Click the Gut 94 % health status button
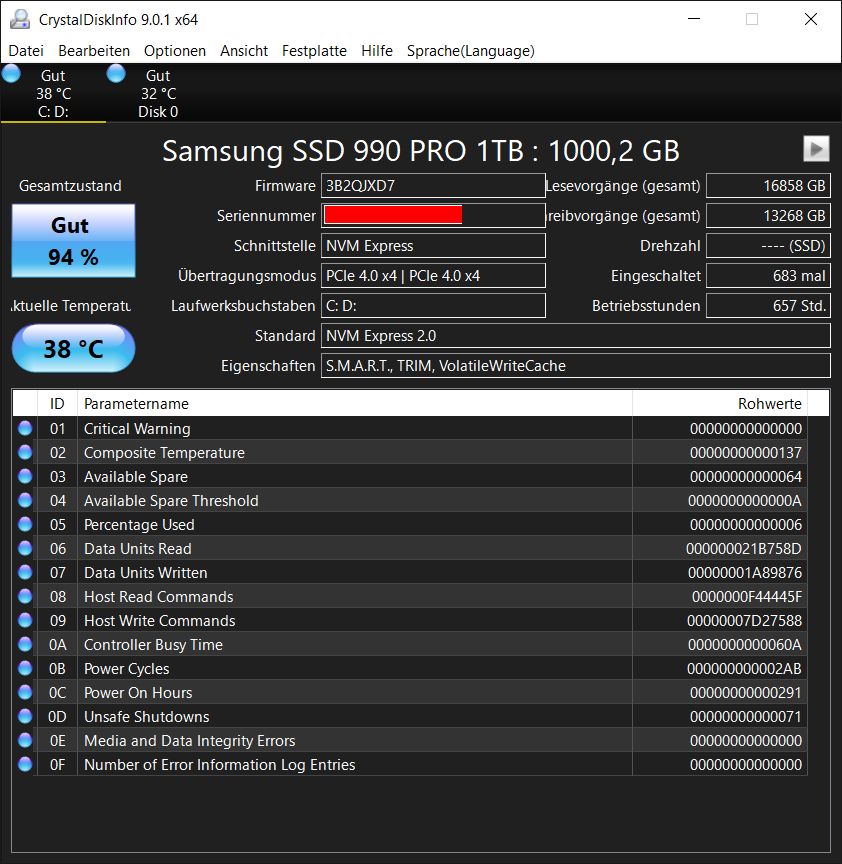The height and width of the screenshot is (864, 842). [73, 241]
